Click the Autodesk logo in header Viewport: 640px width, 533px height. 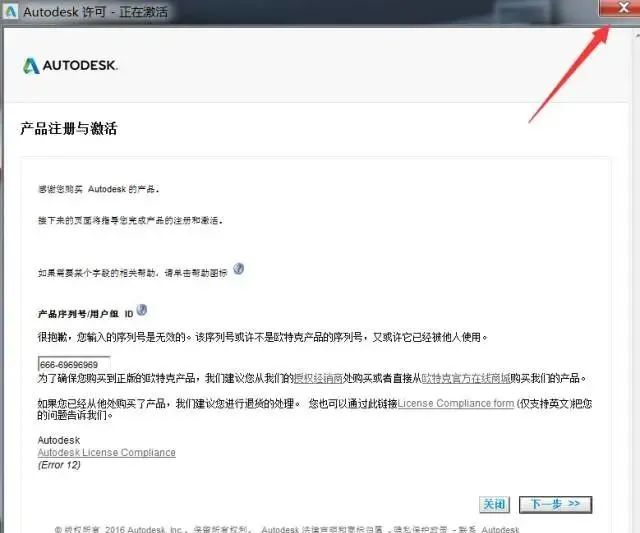tap(70, 65)
